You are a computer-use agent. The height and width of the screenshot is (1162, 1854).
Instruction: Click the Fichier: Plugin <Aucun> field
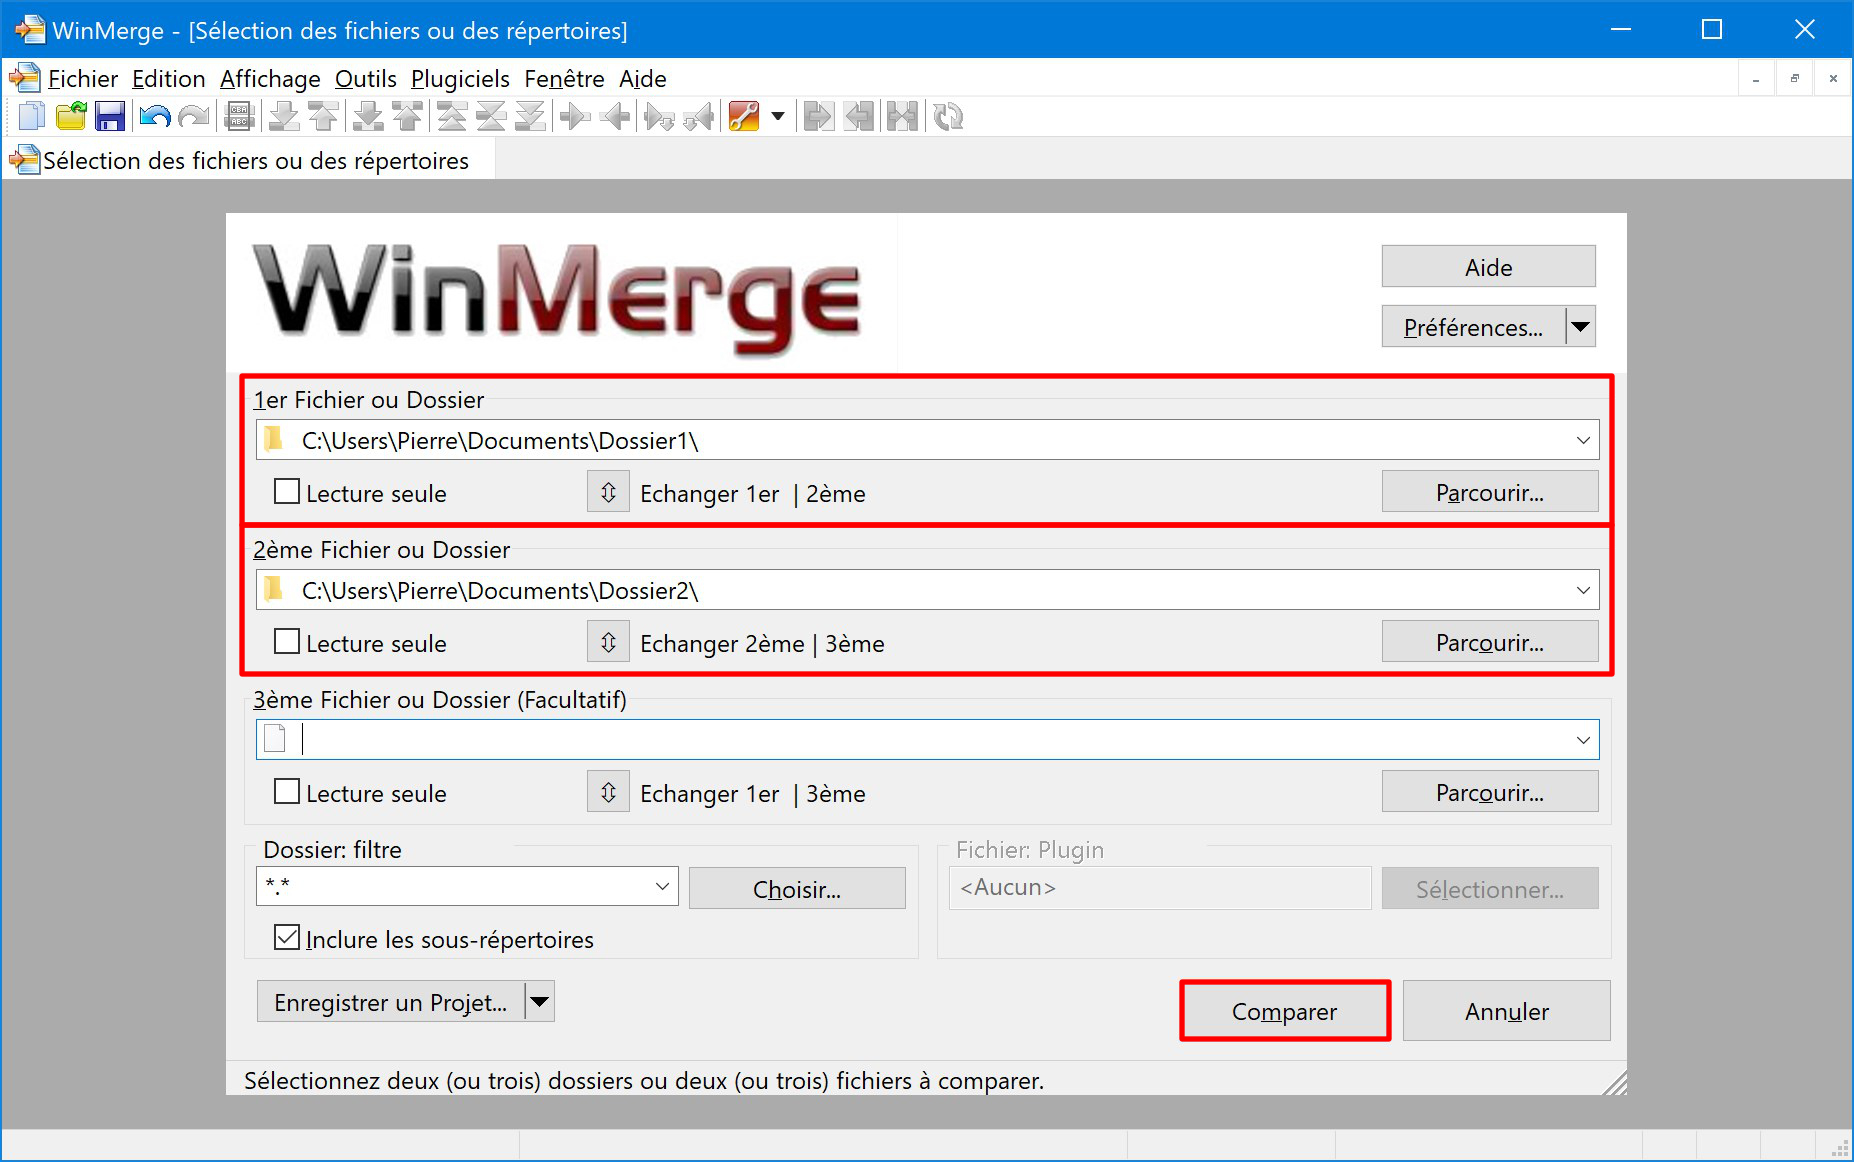pyautogui.click(x=1160, y=887)
